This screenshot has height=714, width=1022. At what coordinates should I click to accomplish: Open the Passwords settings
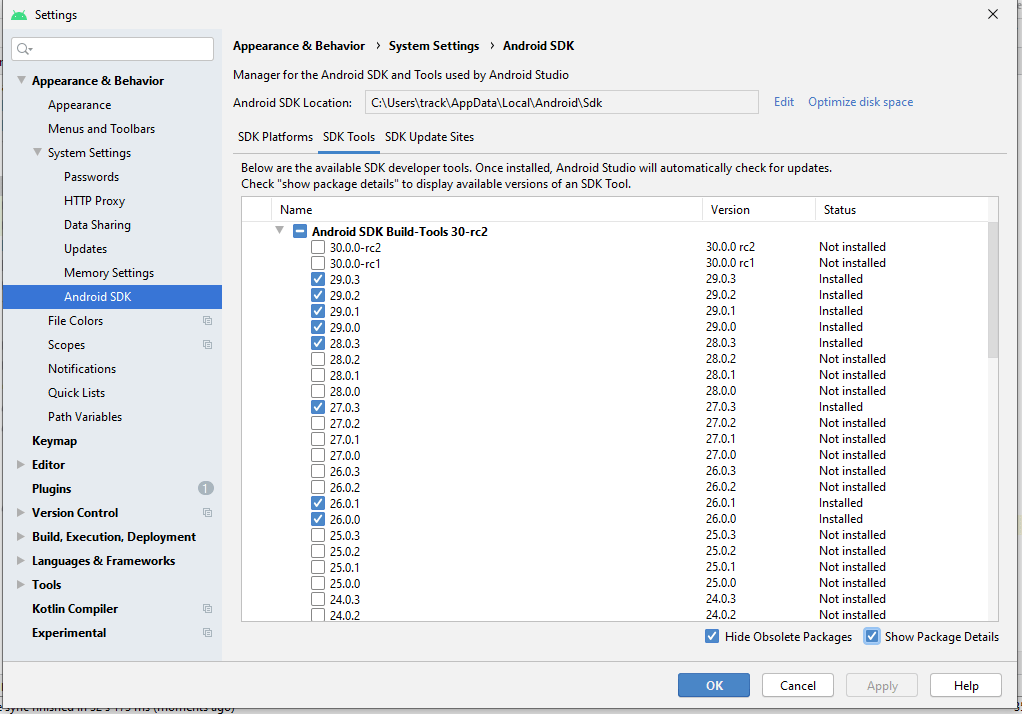pos(91,177)
